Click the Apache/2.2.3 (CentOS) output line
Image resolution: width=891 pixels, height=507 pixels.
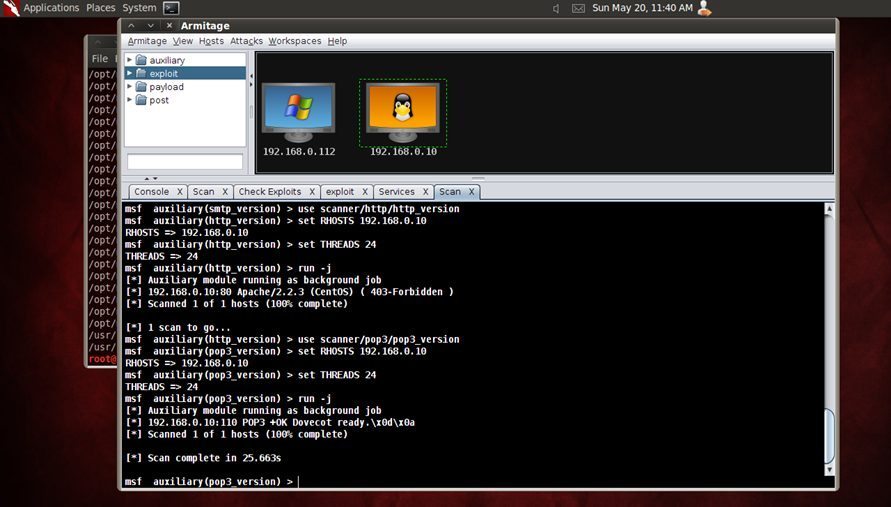289,292
